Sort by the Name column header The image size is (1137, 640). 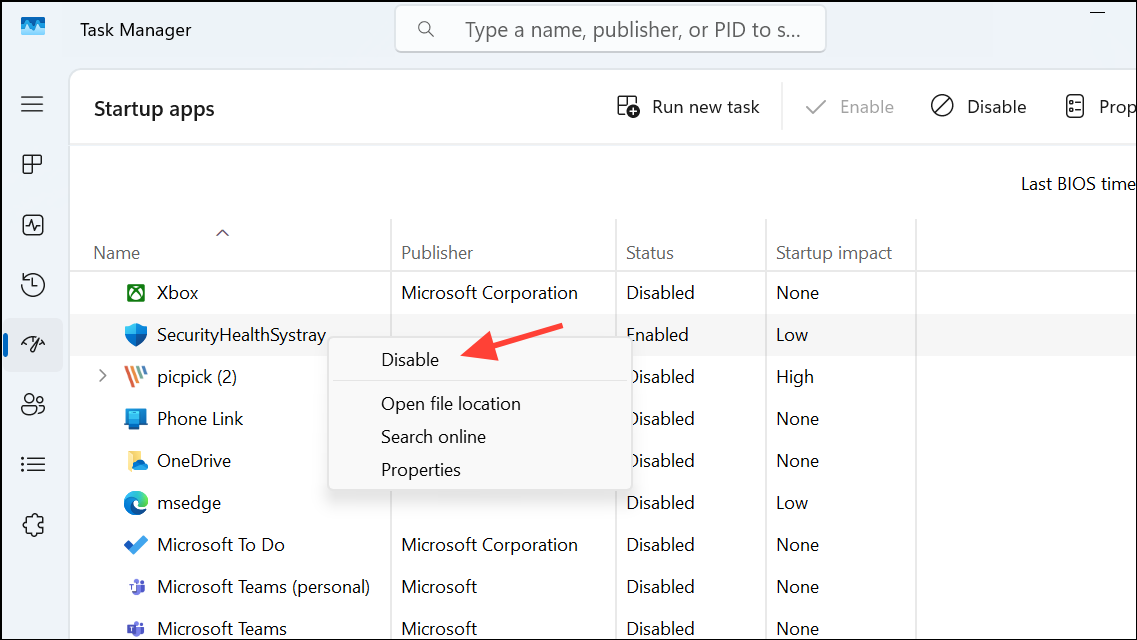click(x=116, y=253)
